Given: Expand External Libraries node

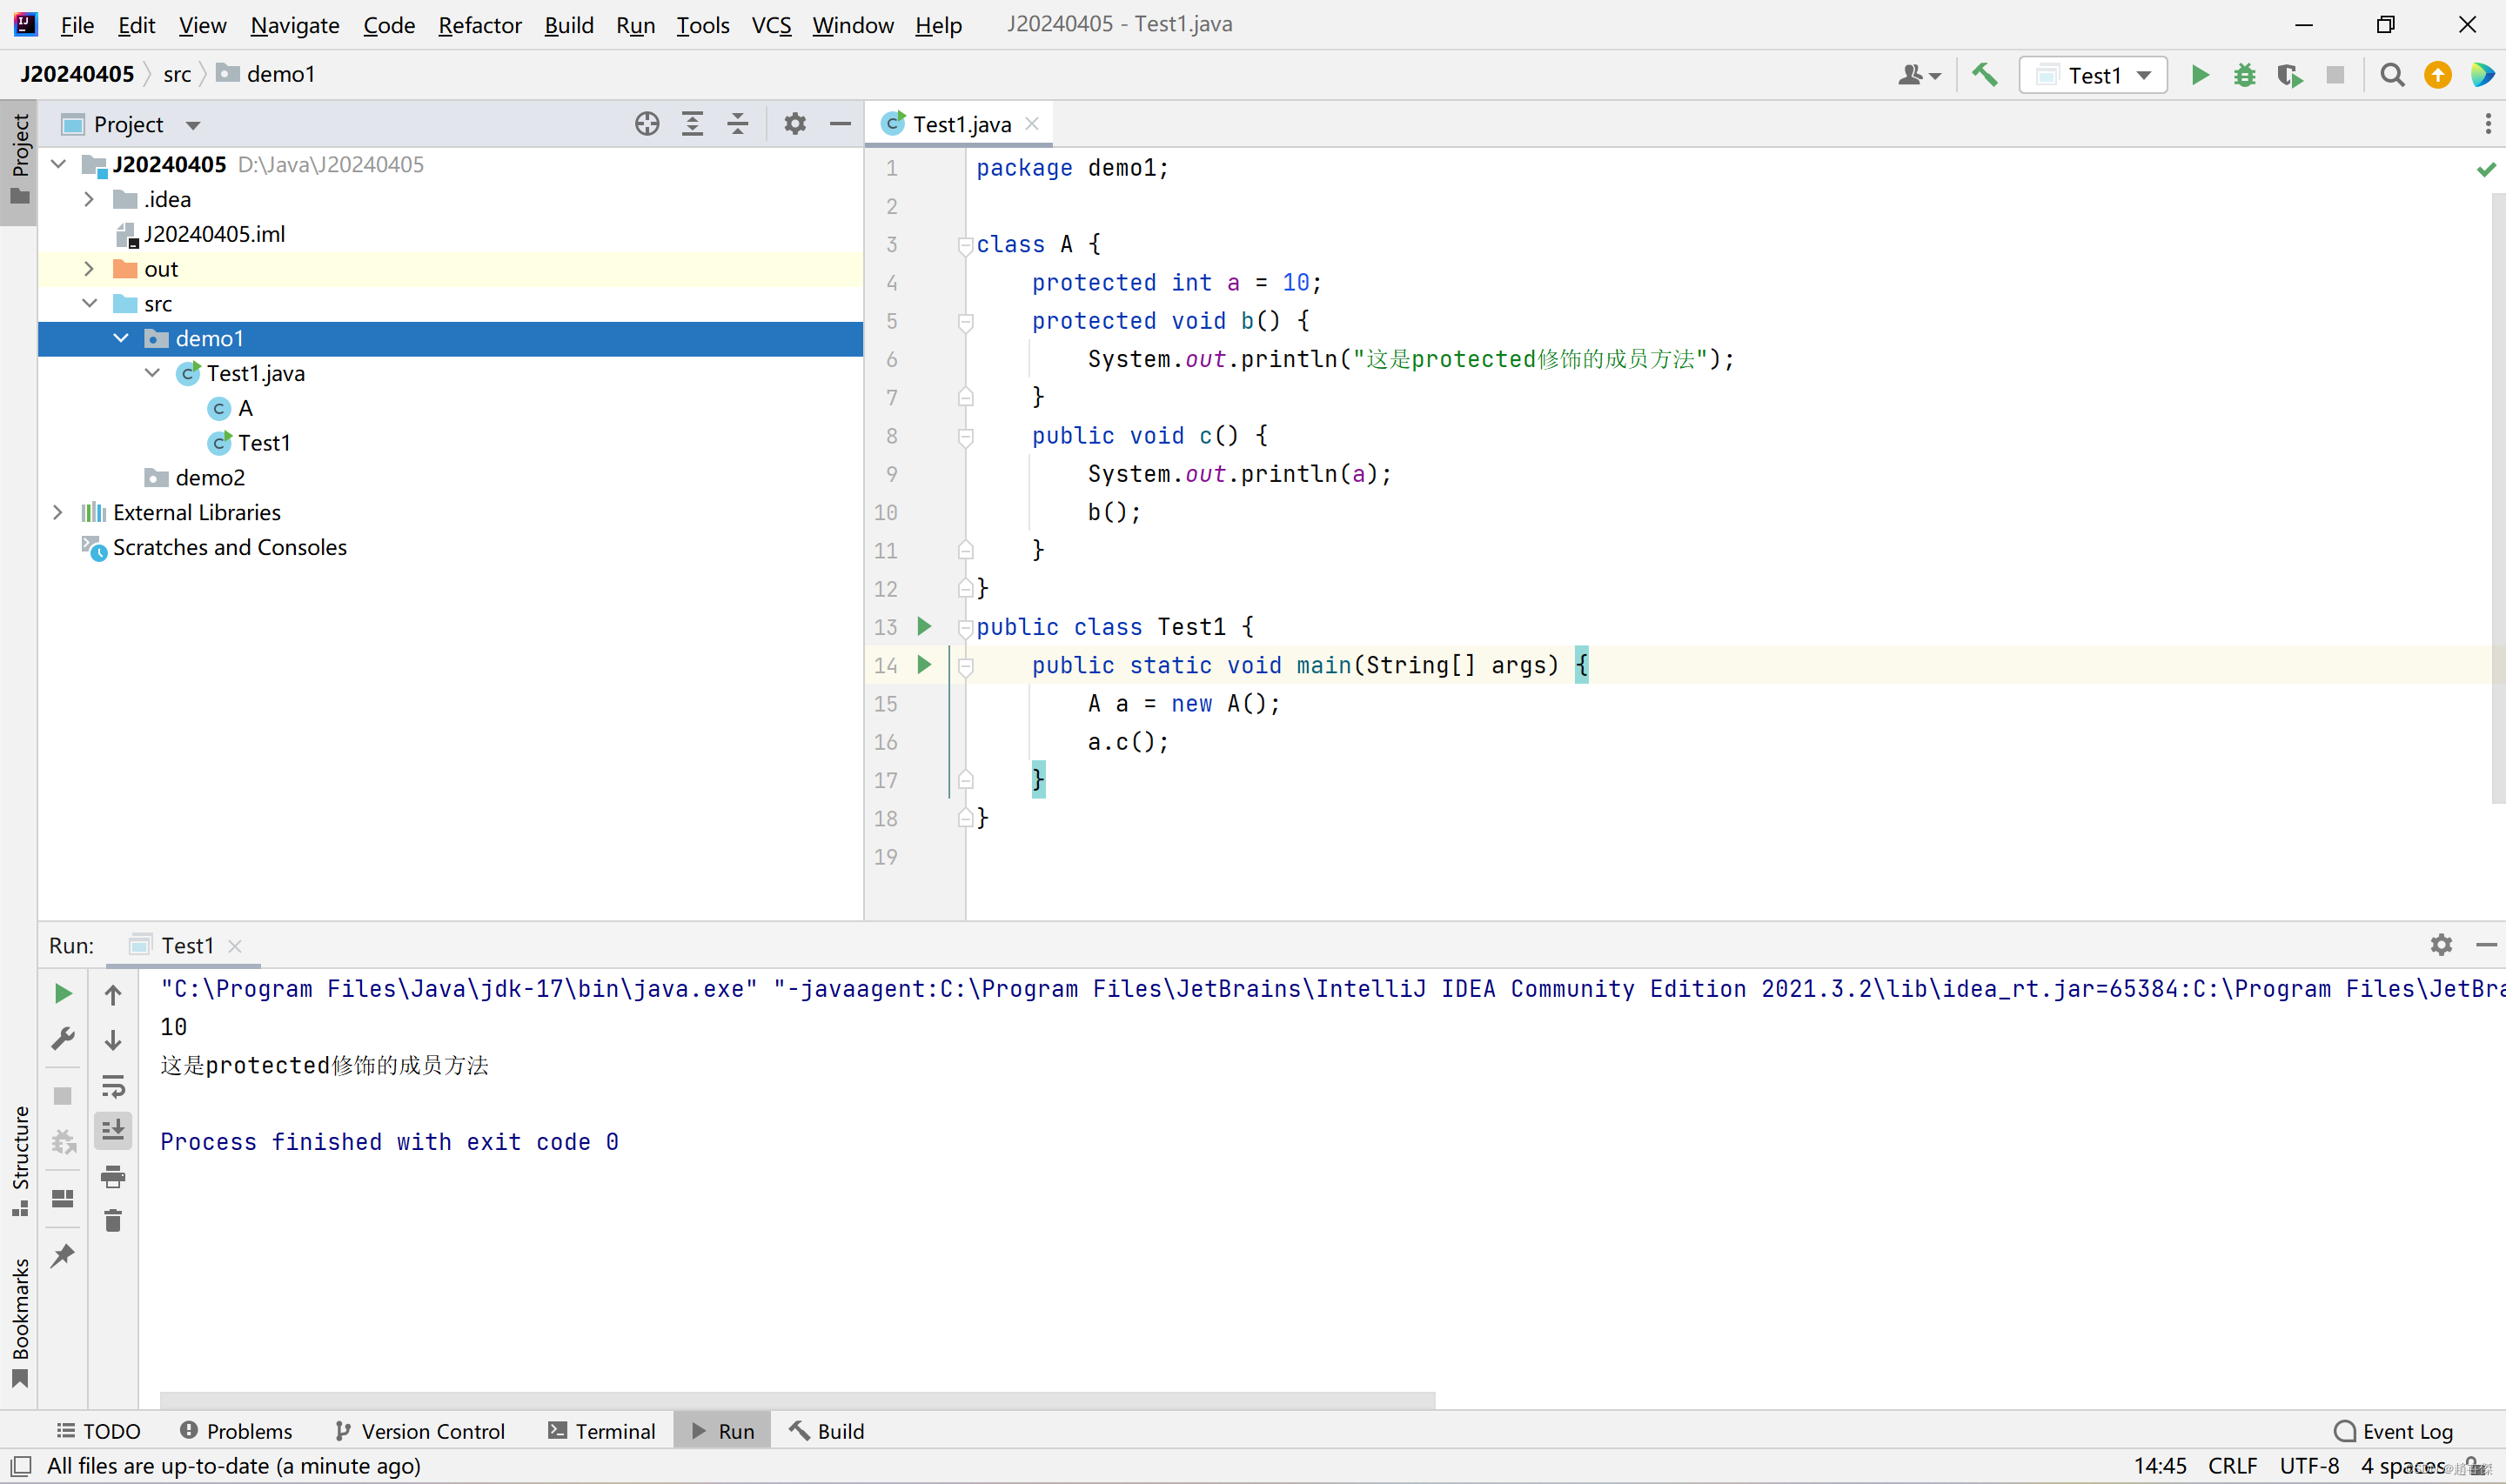Looking at the screenshot, I should pos(58,513).
